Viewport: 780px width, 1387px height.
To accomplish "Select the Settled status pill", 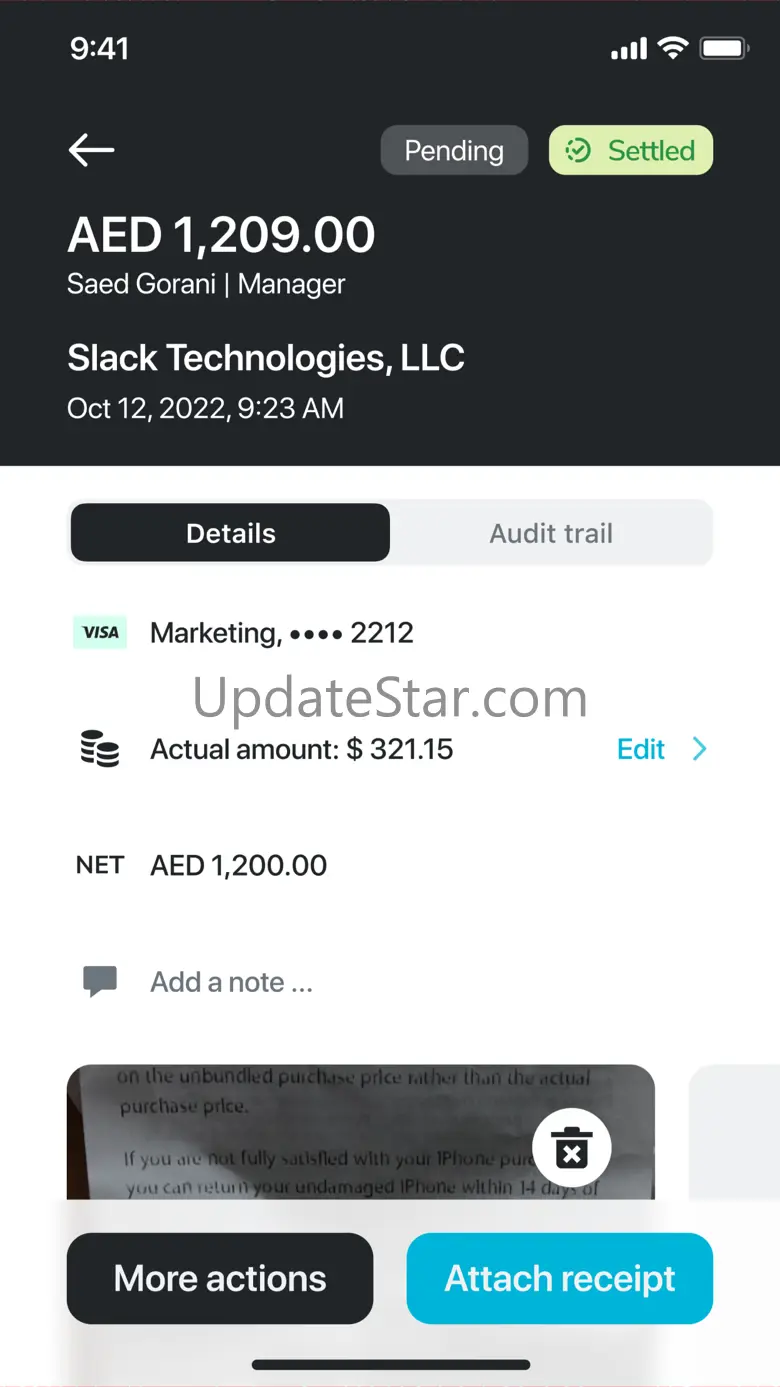I will (631, 151).
